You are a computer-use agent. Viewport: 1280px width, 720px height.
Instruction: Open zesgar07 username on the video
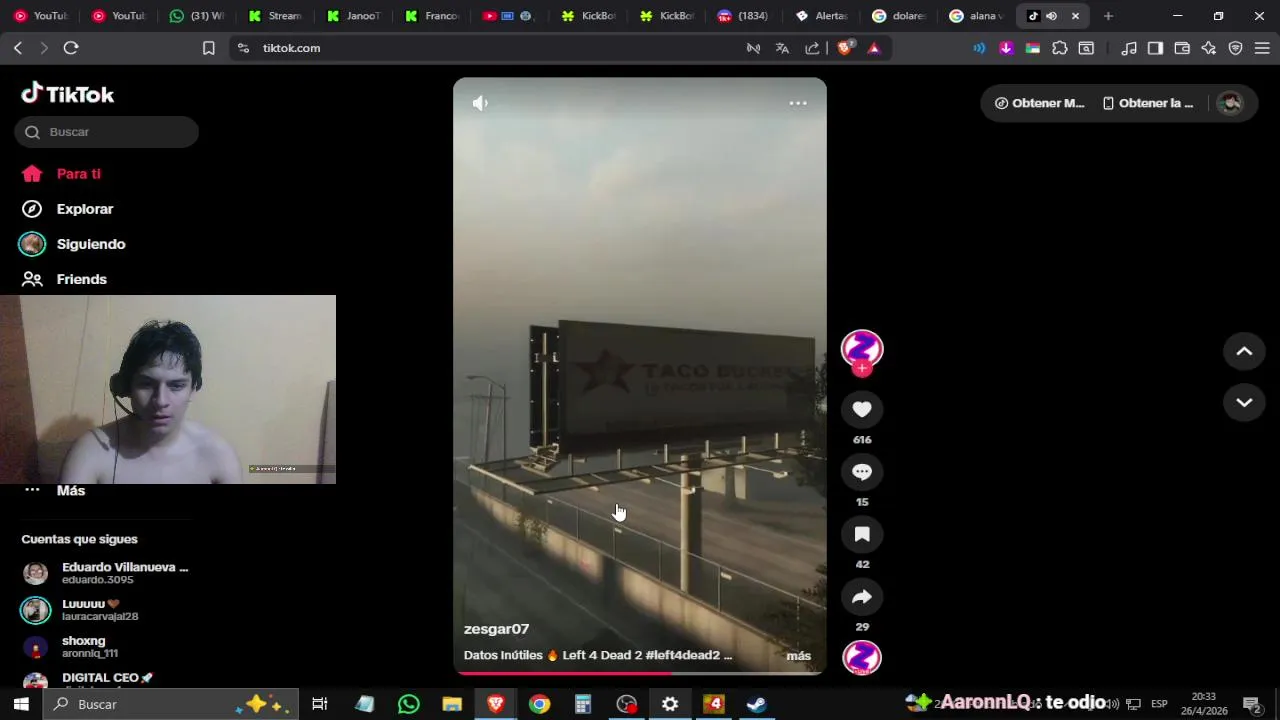496,629
